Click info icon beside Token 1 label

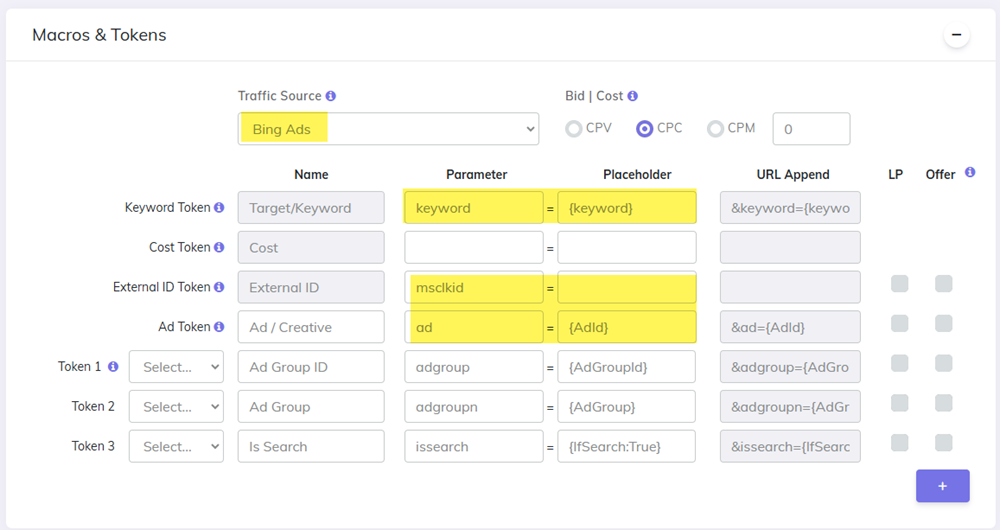113,366
